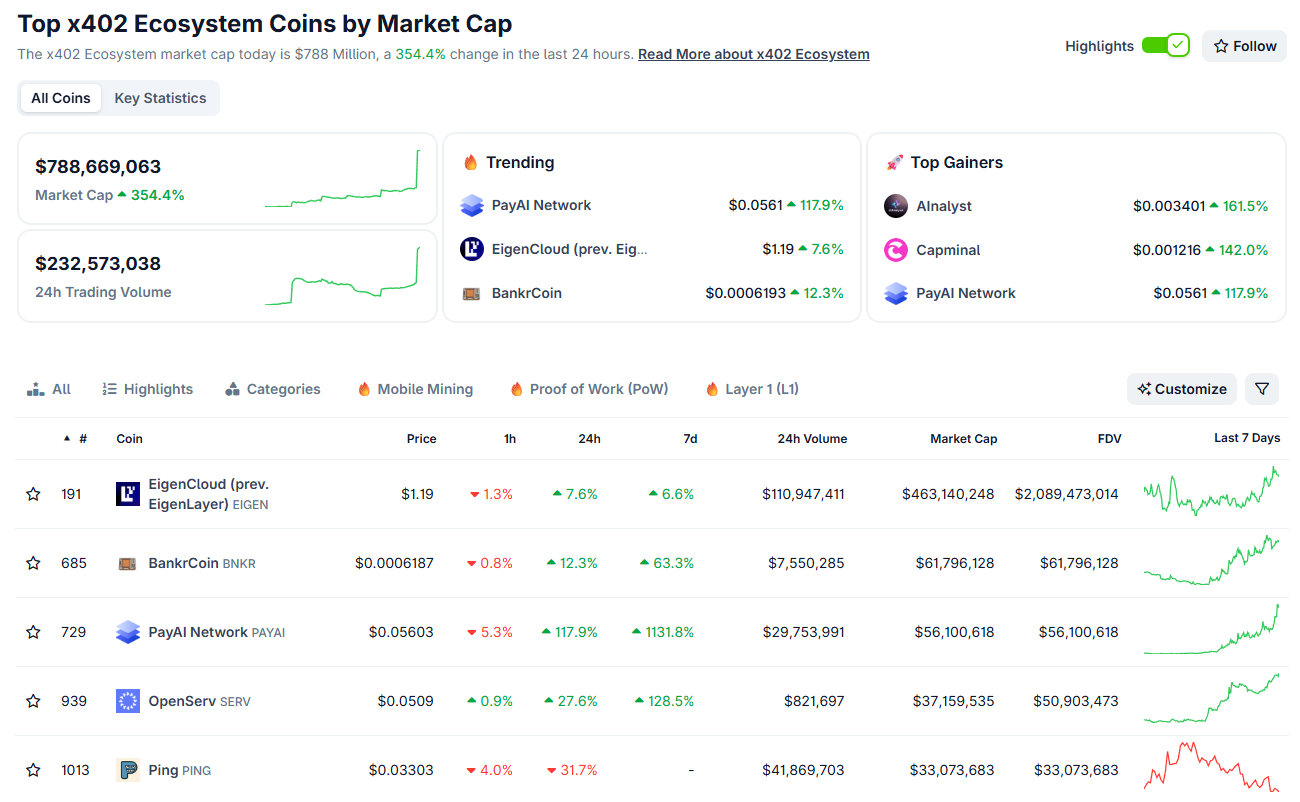Click the EigenCloud coin logo icon

pos(127,493)
